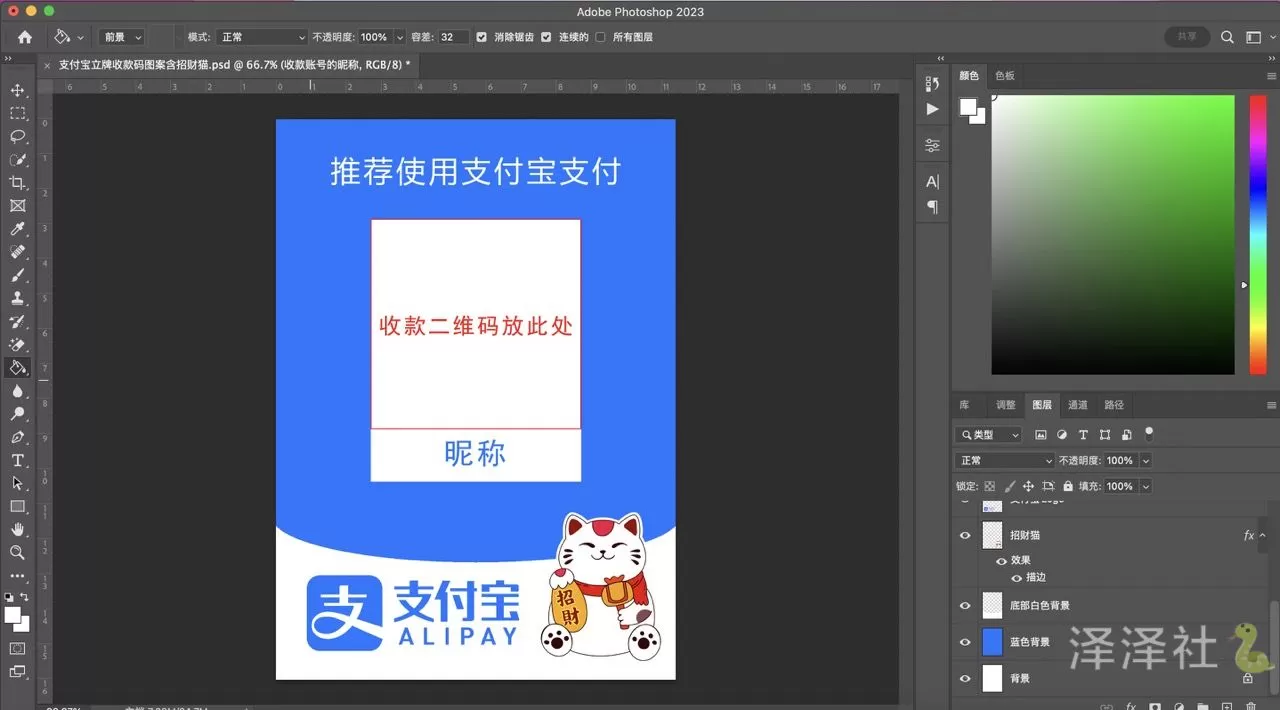
Task: Select the Clone Stamp tool
Action: 18,298
